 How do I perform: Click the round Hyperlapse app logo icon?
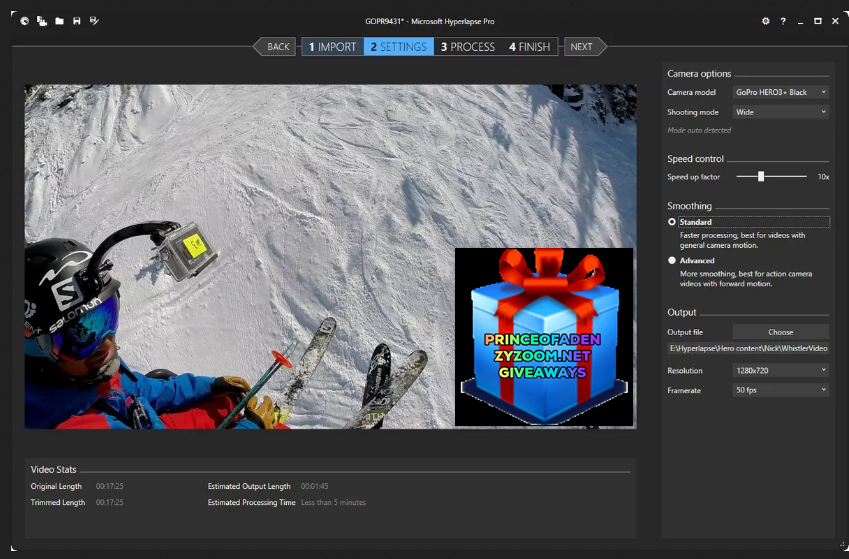[x=24, y=21]
